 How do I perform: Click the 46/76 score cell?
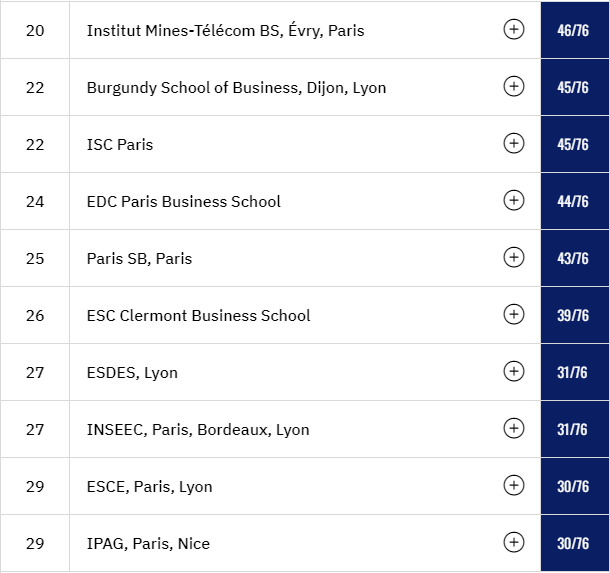pyautogui.click(x=575, y=30)
